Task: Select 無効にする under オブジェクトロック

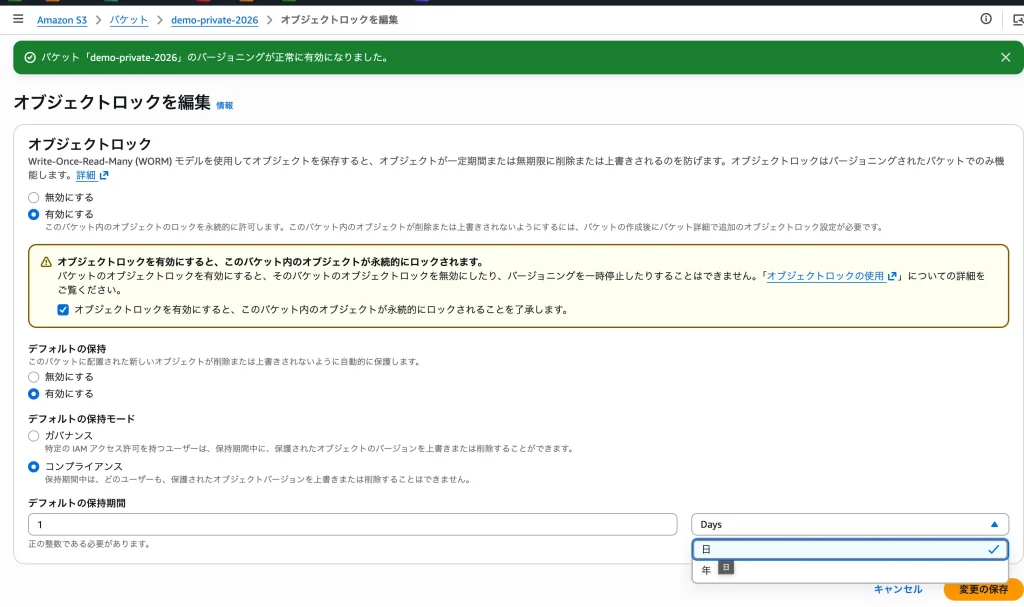Action: tap(34, 198)
